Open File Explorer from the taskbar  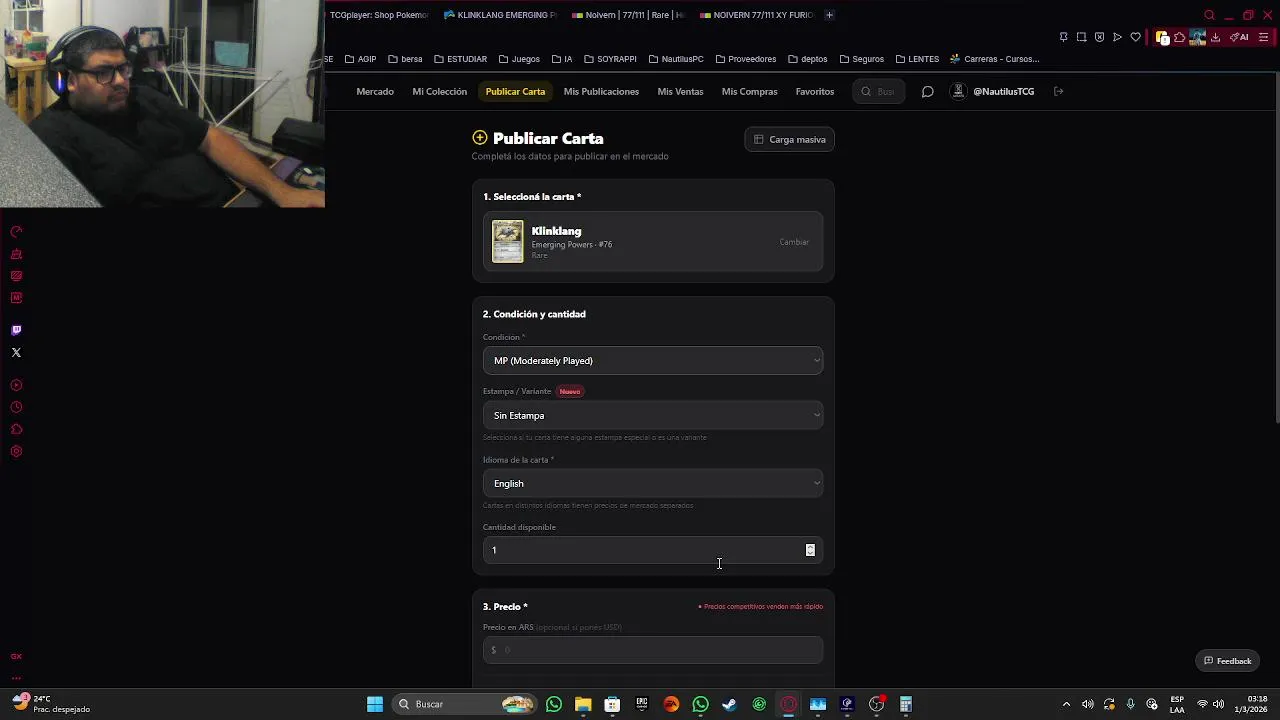pos(583,704)
